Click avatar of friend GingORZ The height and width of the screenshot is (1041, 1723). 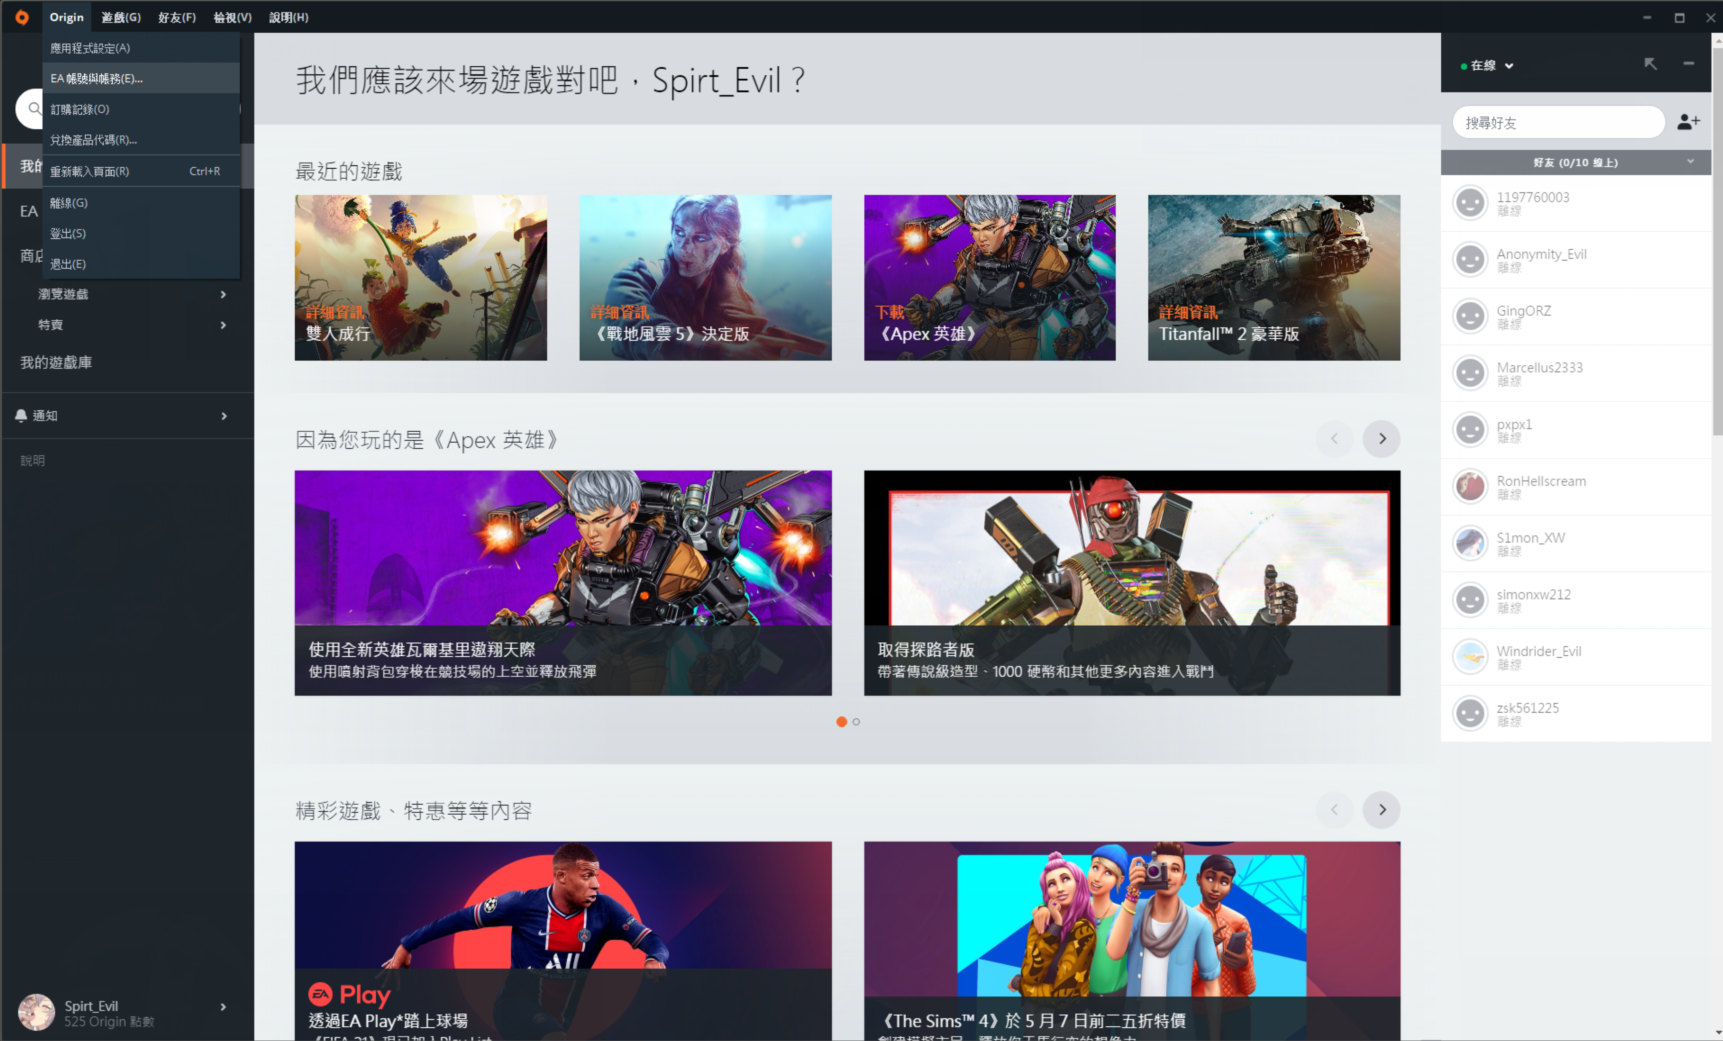click(x=1470, y=317)
